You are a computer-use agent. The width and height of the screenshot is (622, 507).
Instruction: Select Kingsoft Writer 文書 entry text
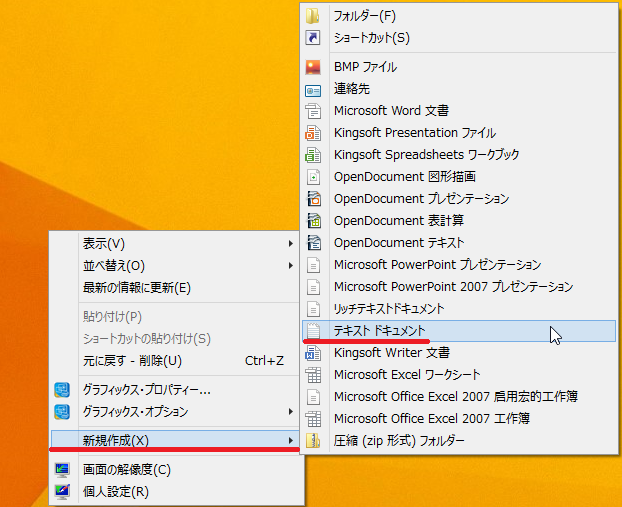[x=392, y=353]
